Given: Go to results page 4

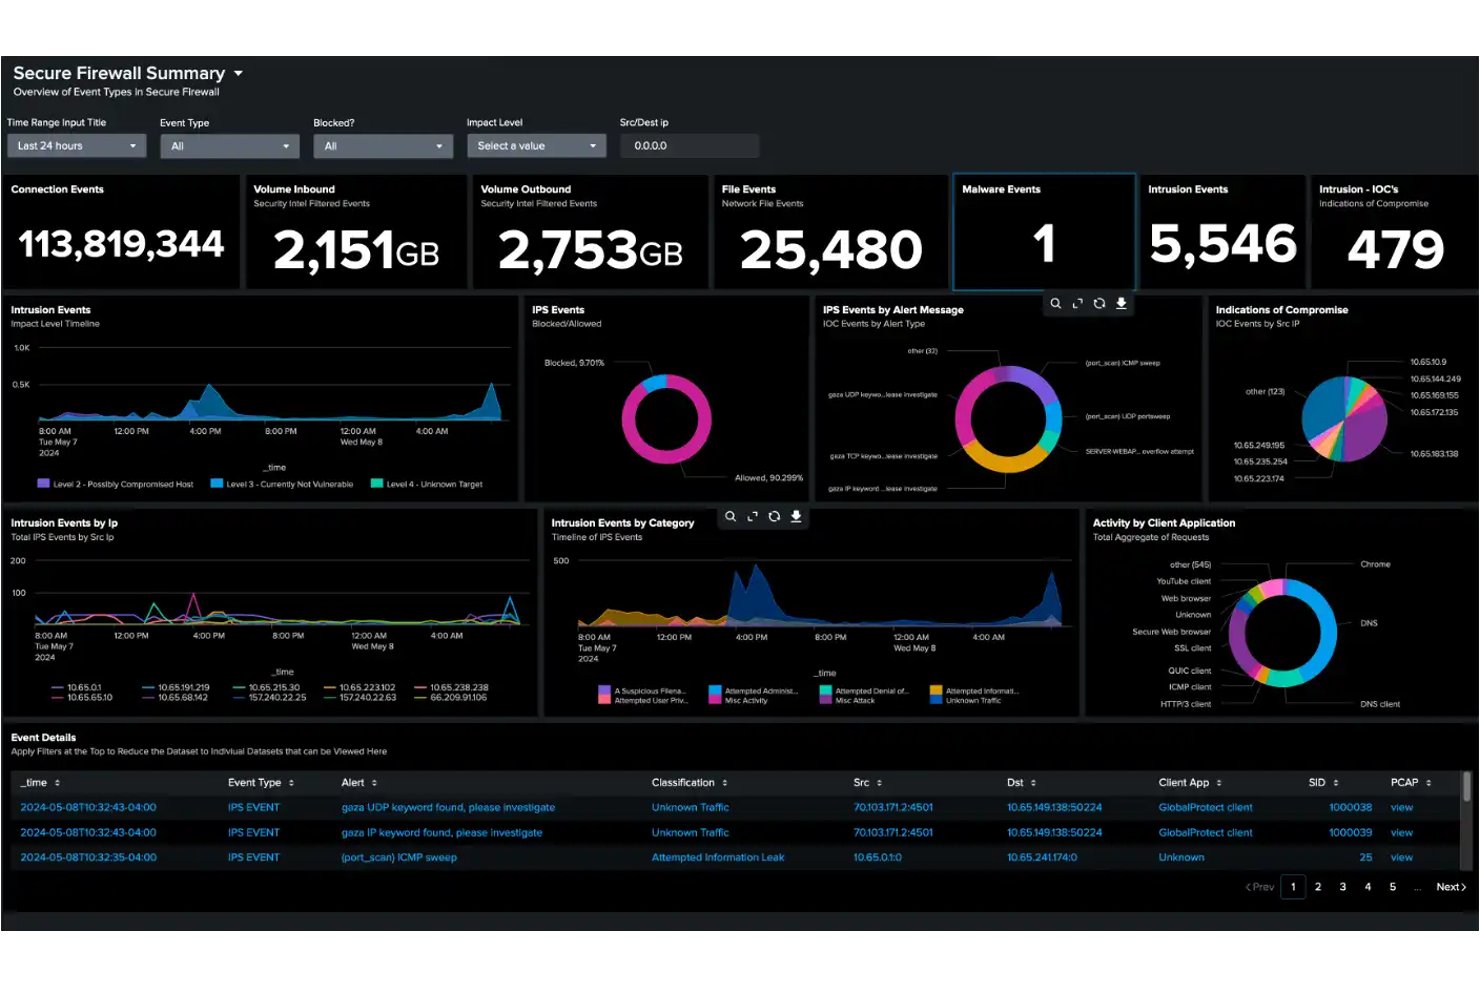Looking at the screenshot, I should click(x=1368, y=887).
